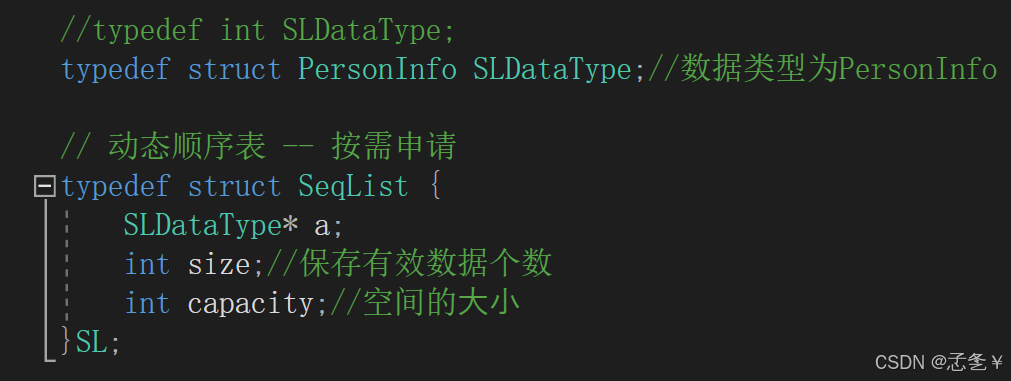Viewport: 1011px width, 381px height.
Task: Click the CSDN watermark text
Action: (939, 362)
